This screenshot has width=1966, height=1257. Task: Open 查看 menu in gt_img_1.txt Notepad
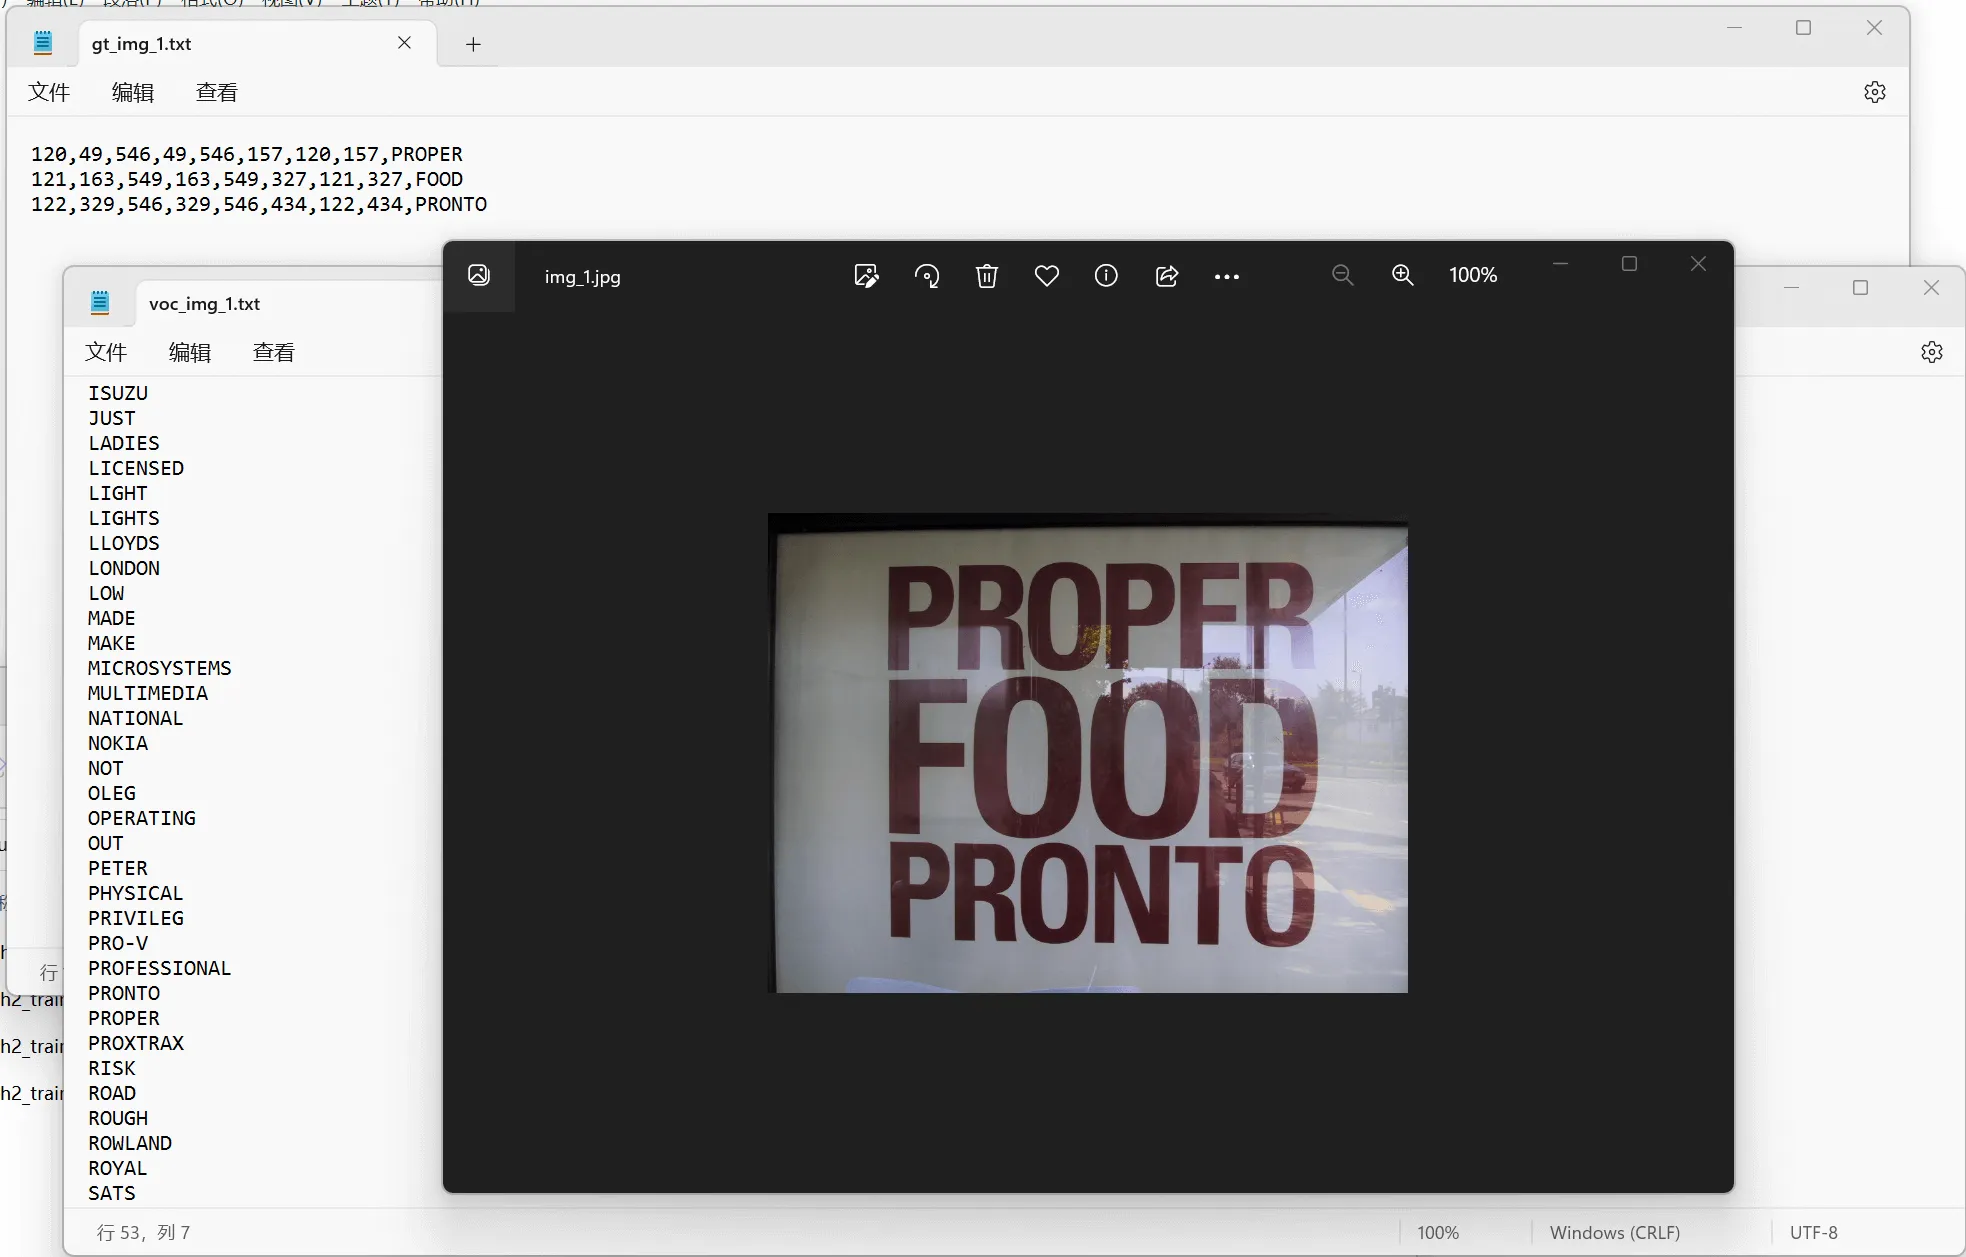coord(217,93)
